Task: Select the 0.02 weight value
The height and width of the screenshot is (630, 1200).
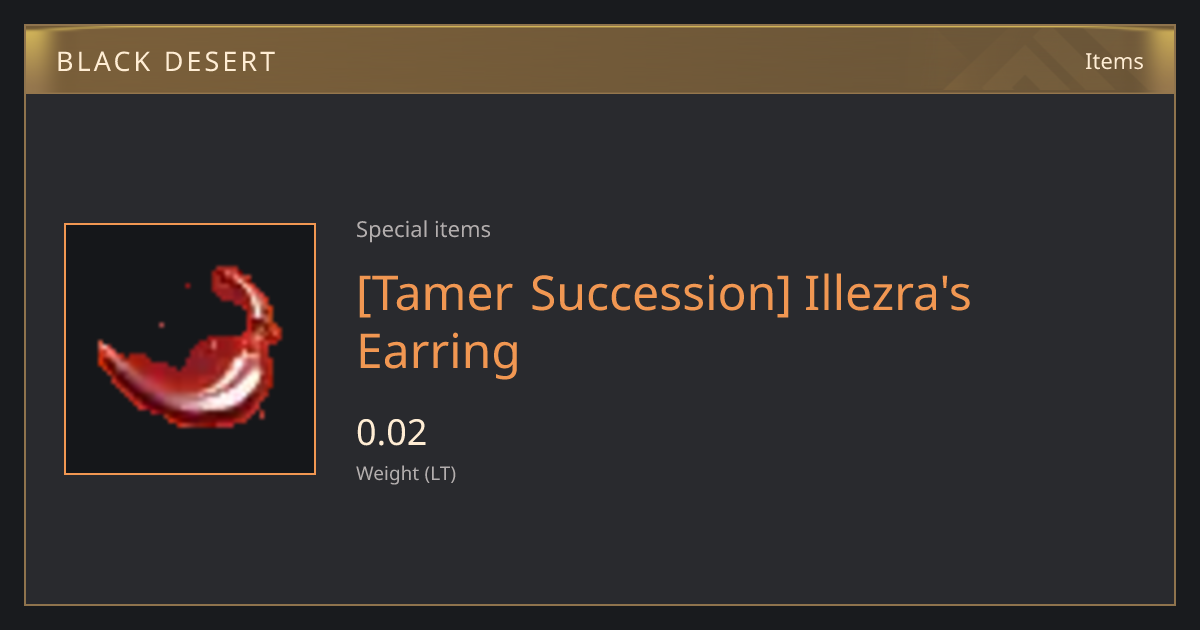Action: click(x=392, y=432)
